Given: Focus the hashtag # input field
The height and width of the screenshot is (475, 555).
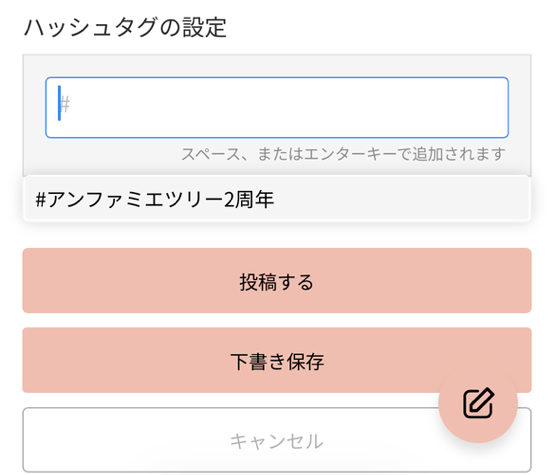Looking at the screenshot, I should click(277, 108).
